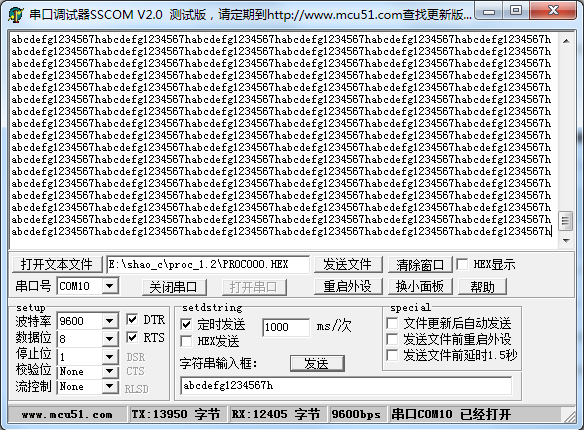Click the string input box abcdefg1234567h
Viewport: 584px width, 430px height.
346,386
